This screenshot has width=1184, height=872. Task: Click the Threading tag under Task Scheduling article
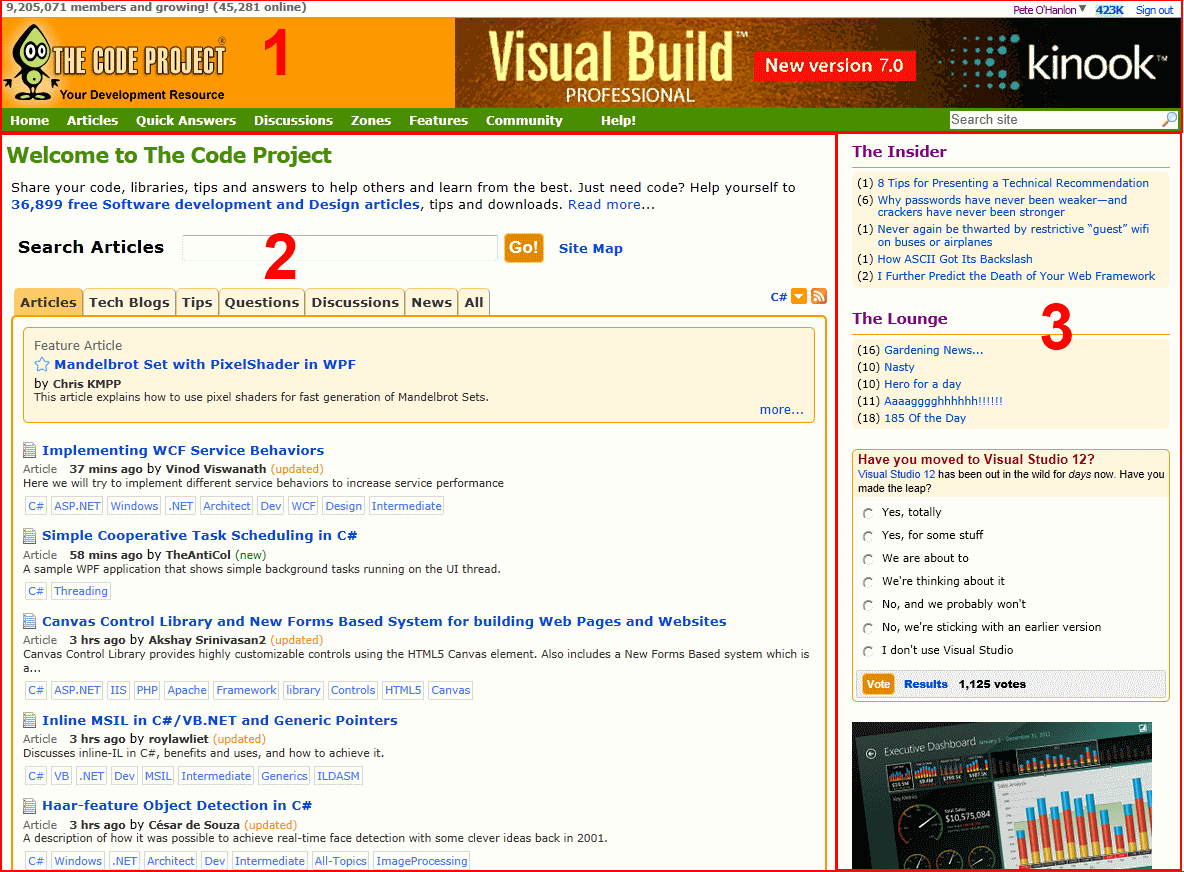tap(81, 591)
